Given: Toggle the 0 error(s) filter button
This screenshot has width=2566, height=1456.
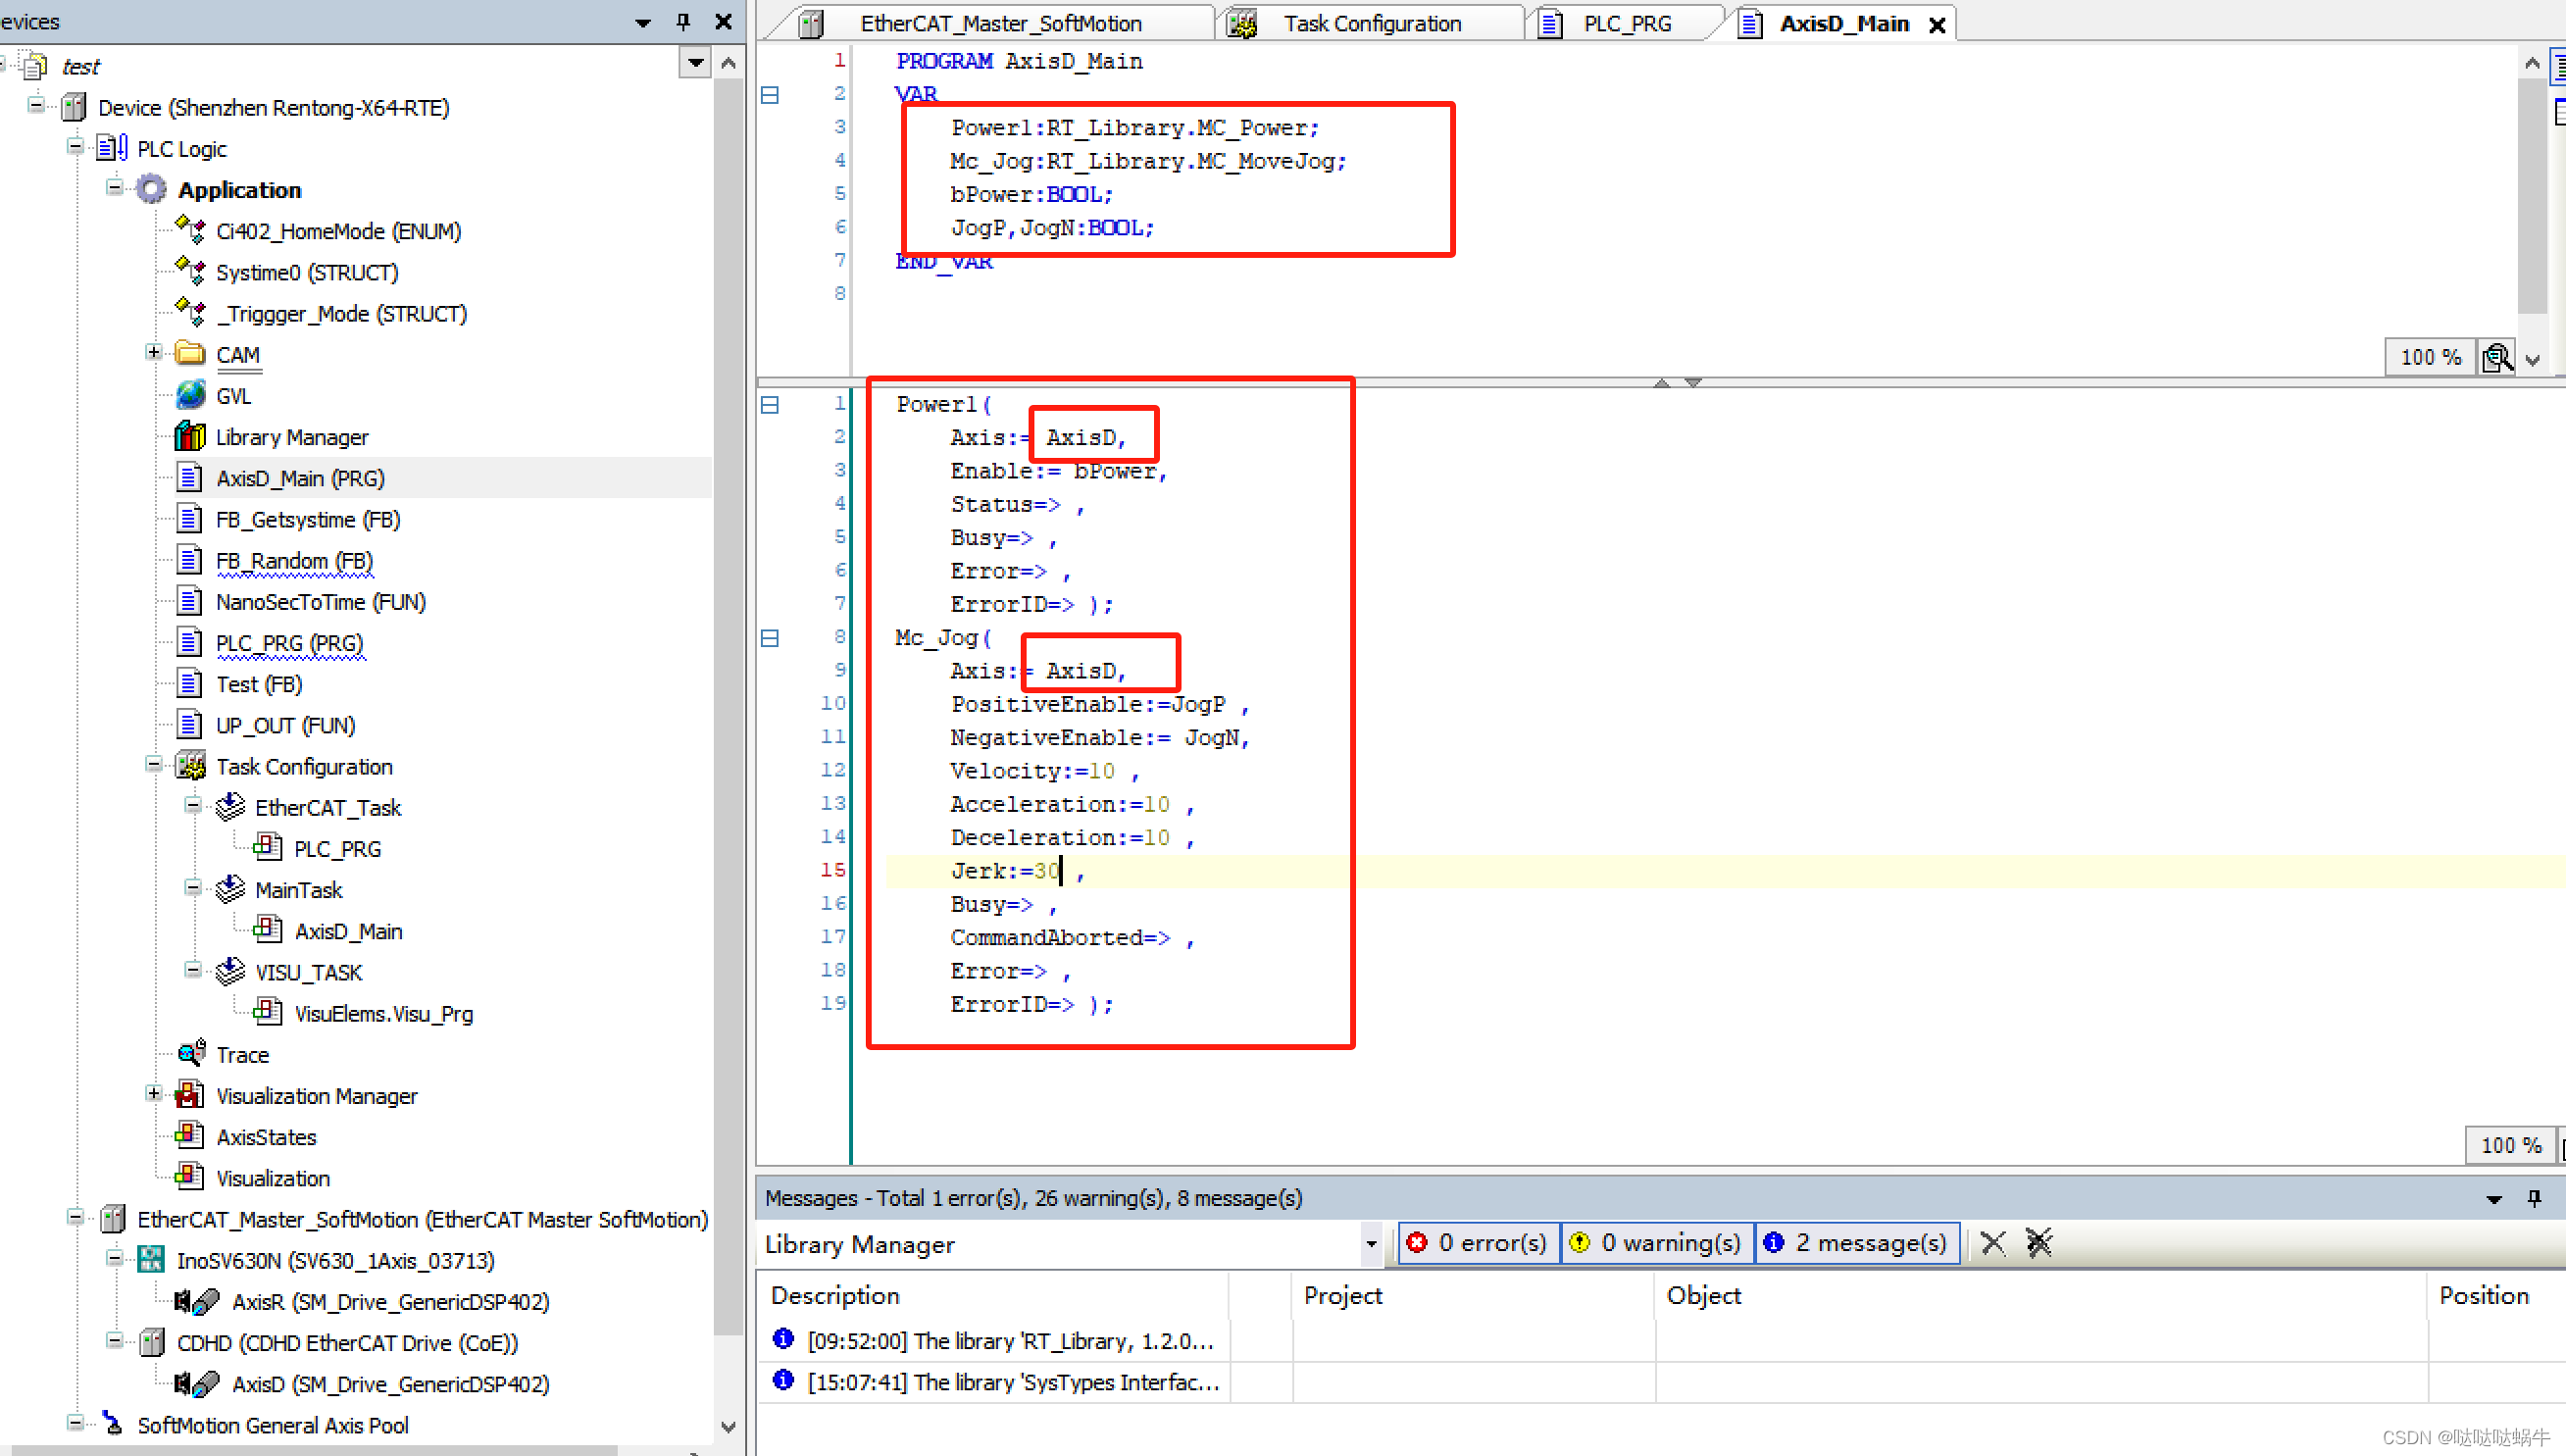Looking at the screenshot, I should (x=1479, y=1243).
